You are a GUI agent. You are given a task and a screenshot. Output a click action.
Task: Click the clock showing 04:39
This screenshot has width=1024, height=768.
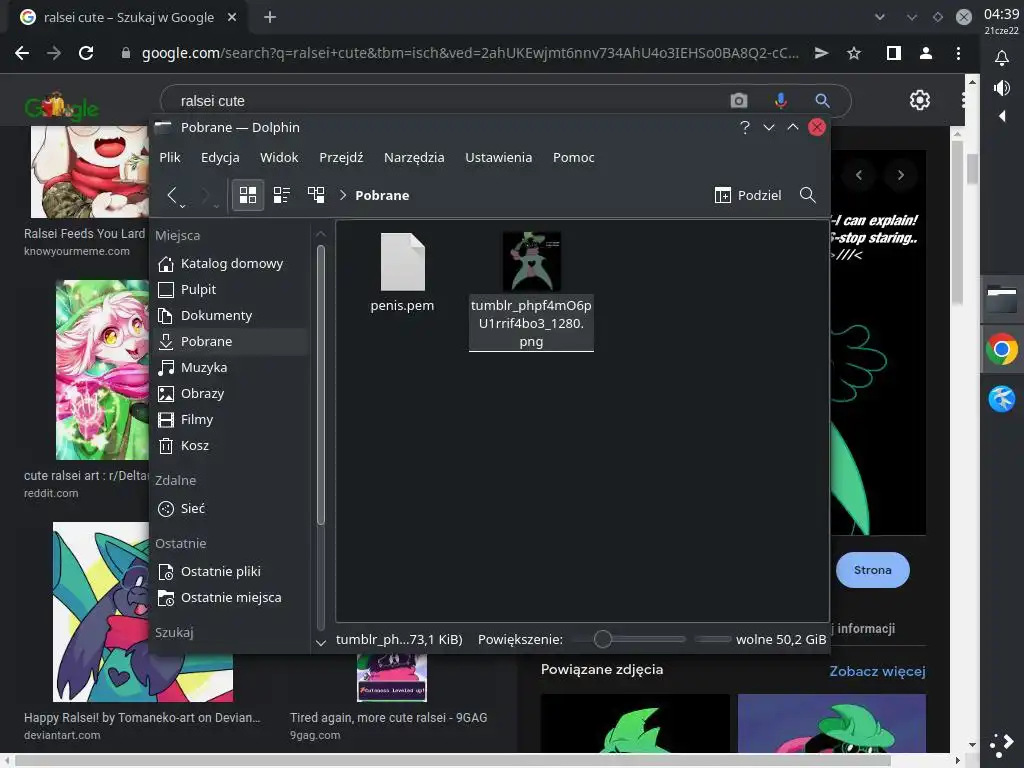[x=1001, y=14]
